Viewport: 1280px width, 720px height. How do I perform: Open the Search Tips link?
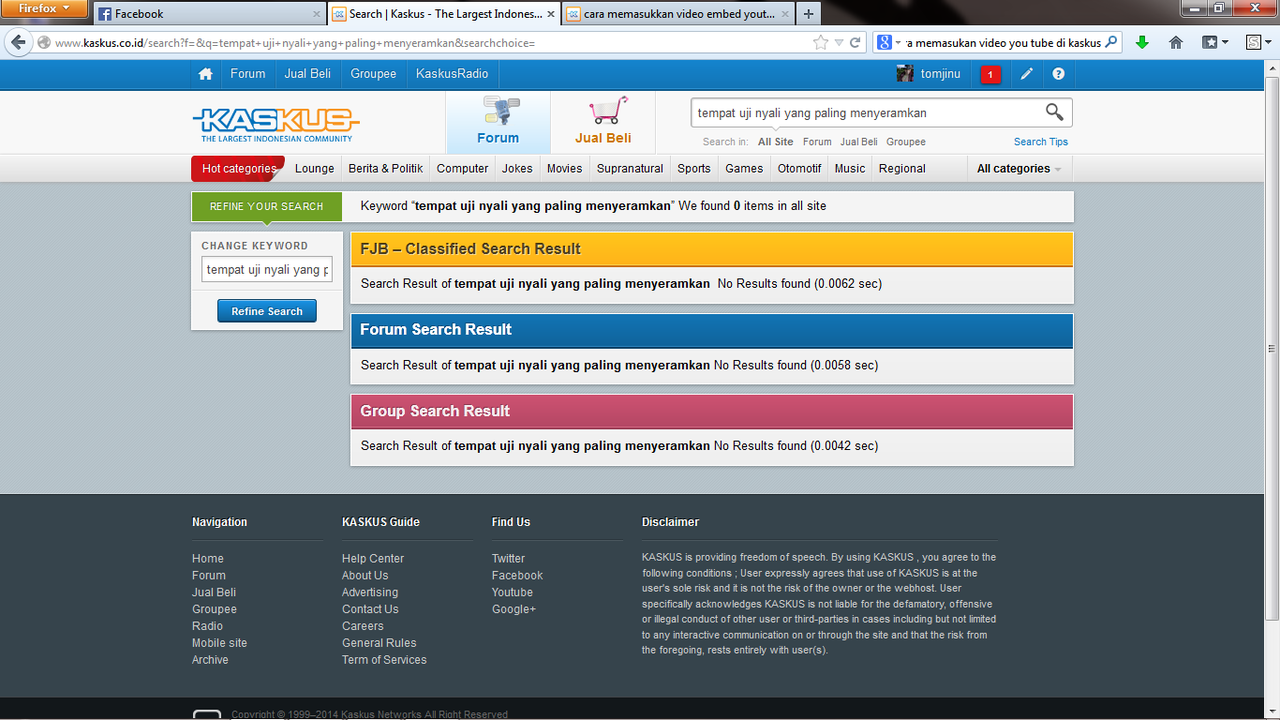[x=1041, y=142]
